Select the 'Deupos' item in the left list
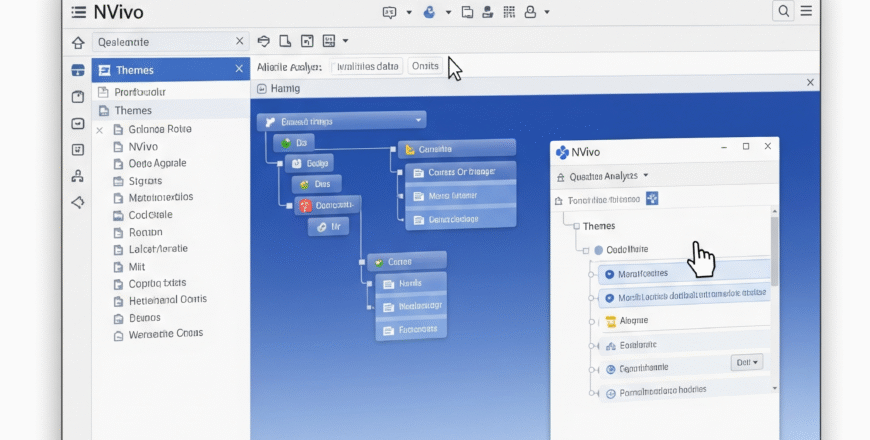Image resolution: width=870 pixels, height=440 pixels. pyautogui.click(x=145, y=318)
